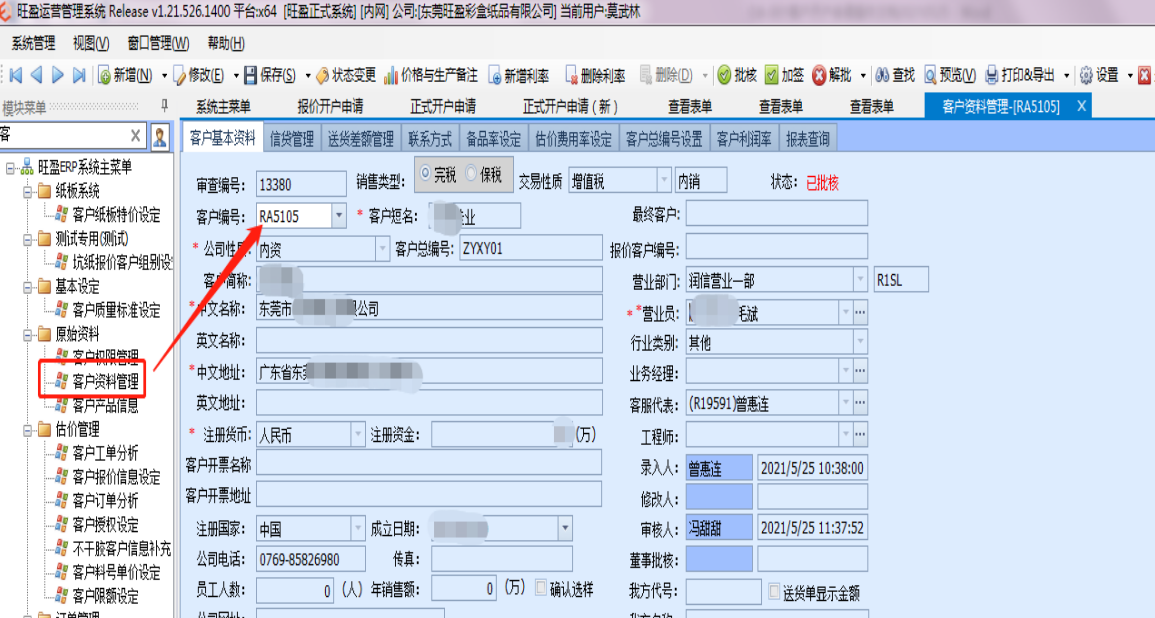Click the 加签 countersign button
Viewport: 1155px width, 618px height.
784,75
